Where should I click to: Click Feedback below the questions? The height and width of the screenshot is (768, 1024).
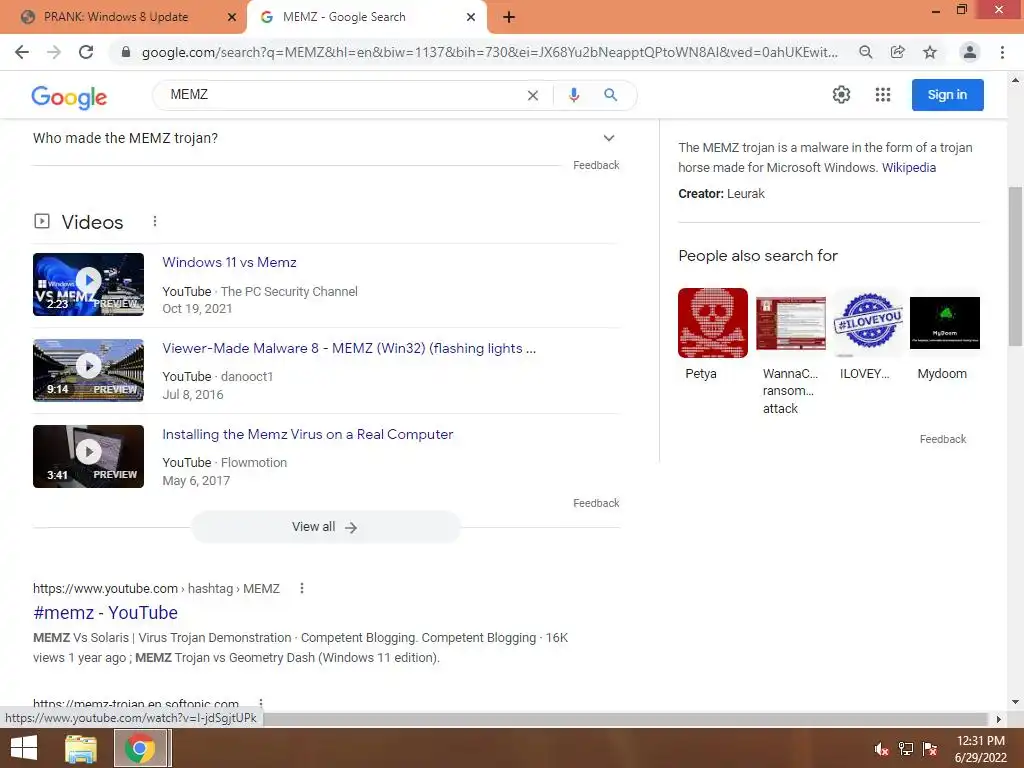coord(596,165)
